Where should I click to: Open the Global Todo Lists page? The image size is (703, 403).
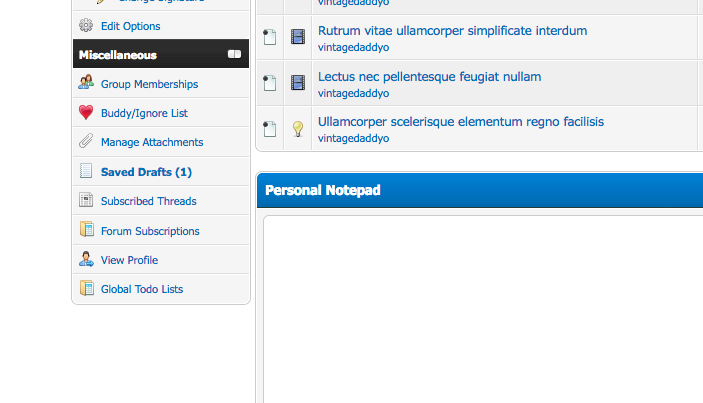click(142, 289)
